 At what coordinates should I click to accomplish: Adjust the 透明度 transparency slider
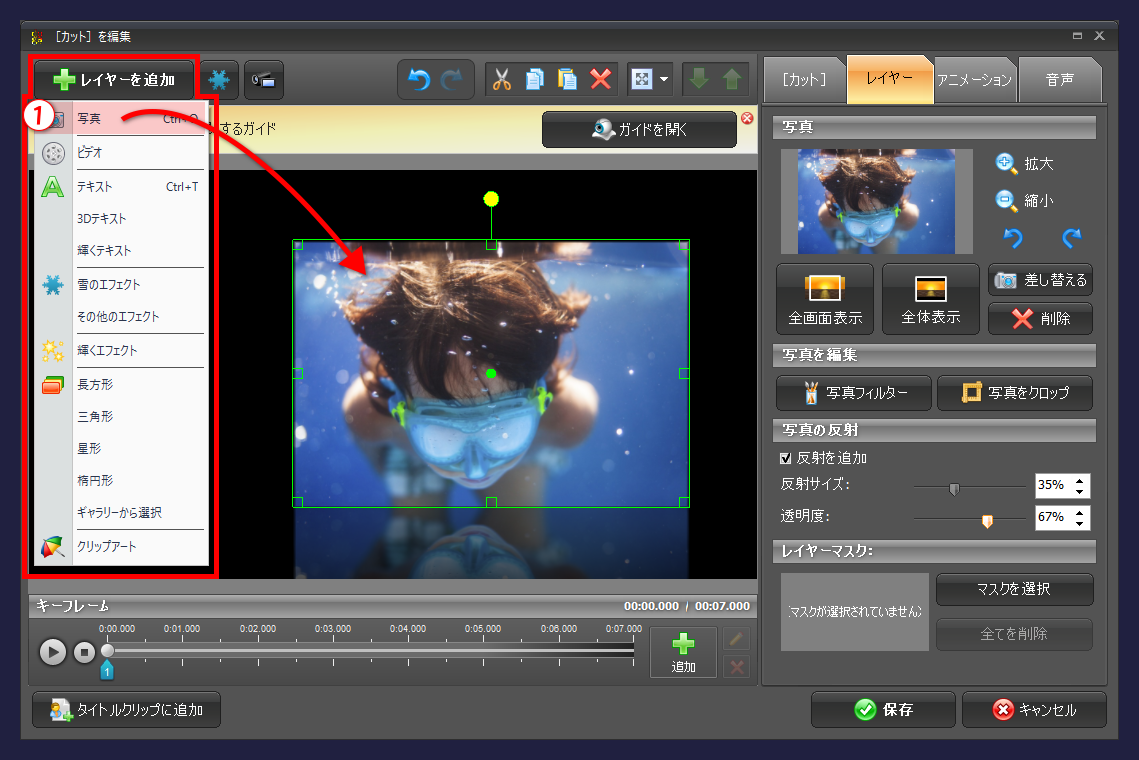[x=985, y=519]
